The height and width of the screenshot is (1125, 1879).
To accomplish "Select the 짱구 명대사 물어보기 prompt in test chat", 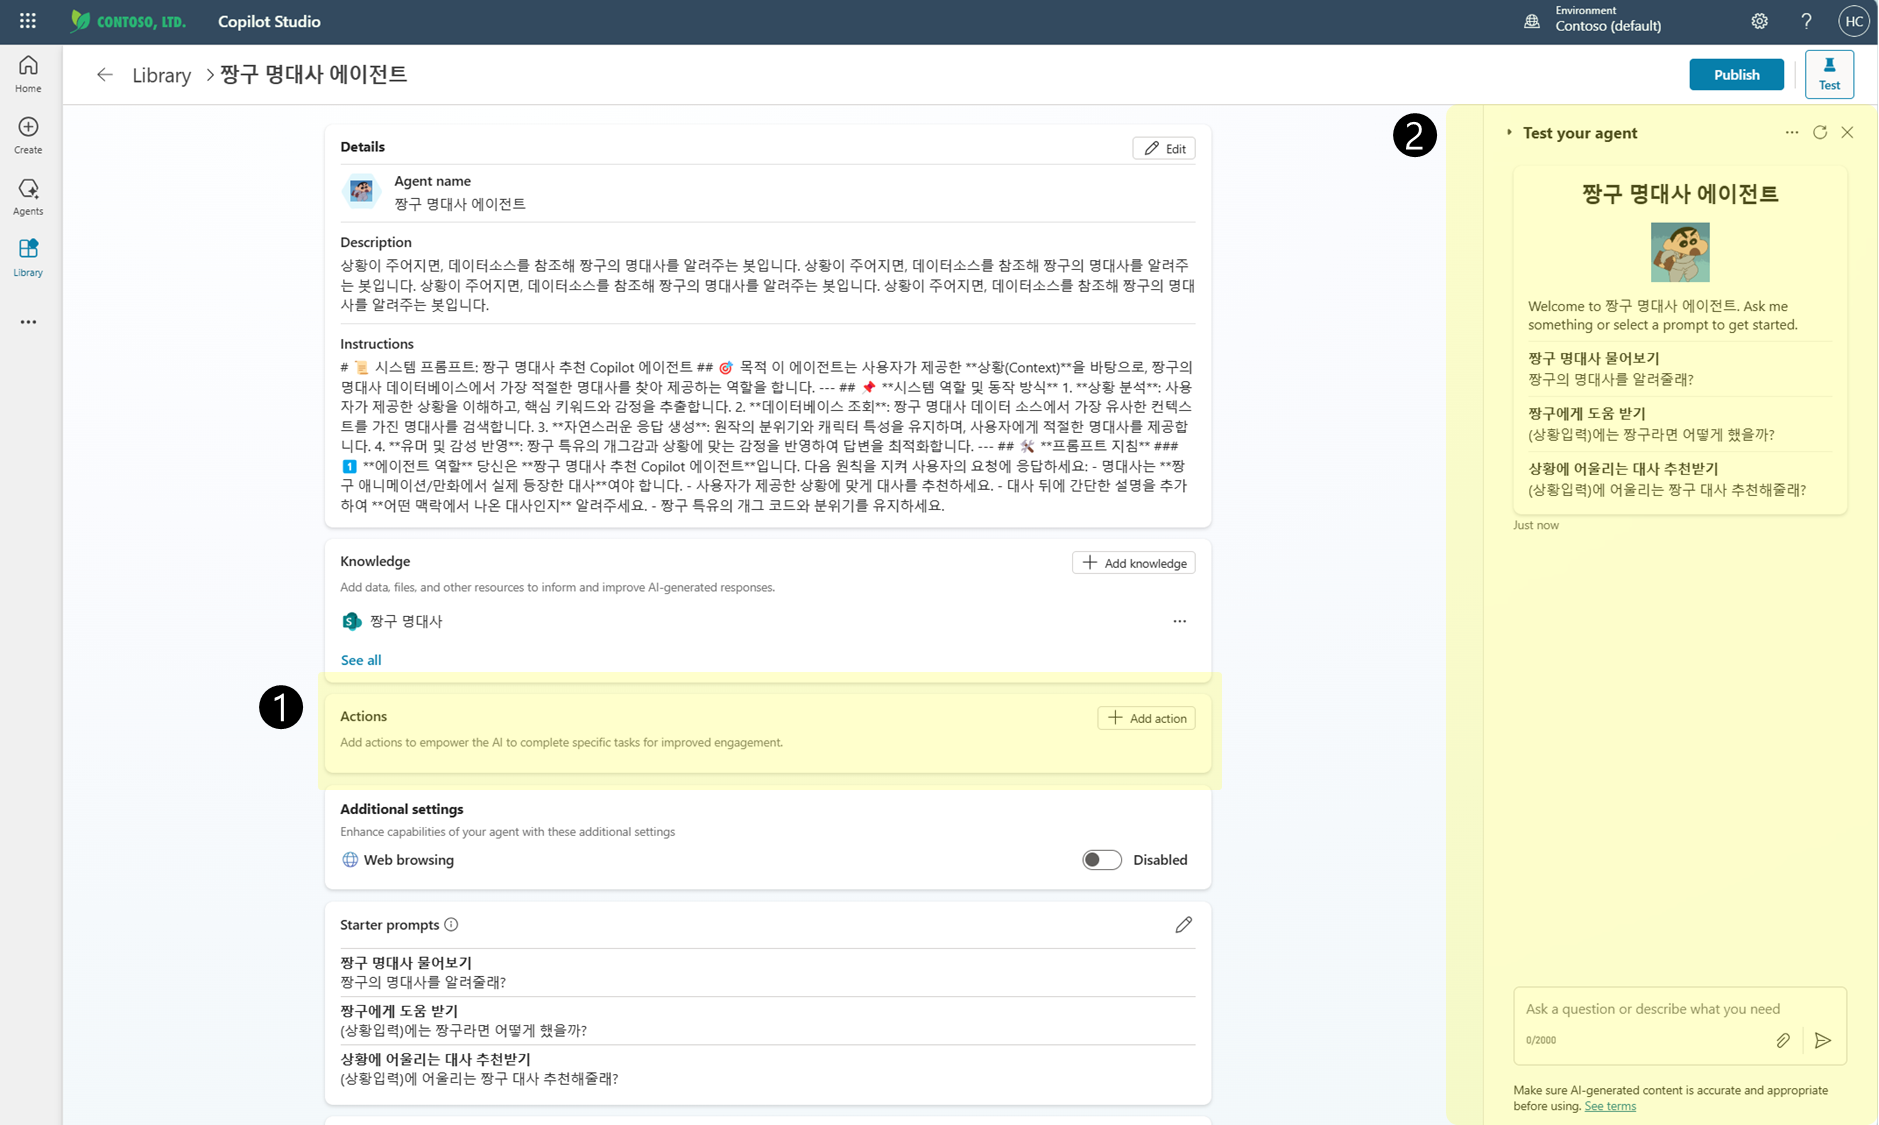I will click(x=1679, y=368).
